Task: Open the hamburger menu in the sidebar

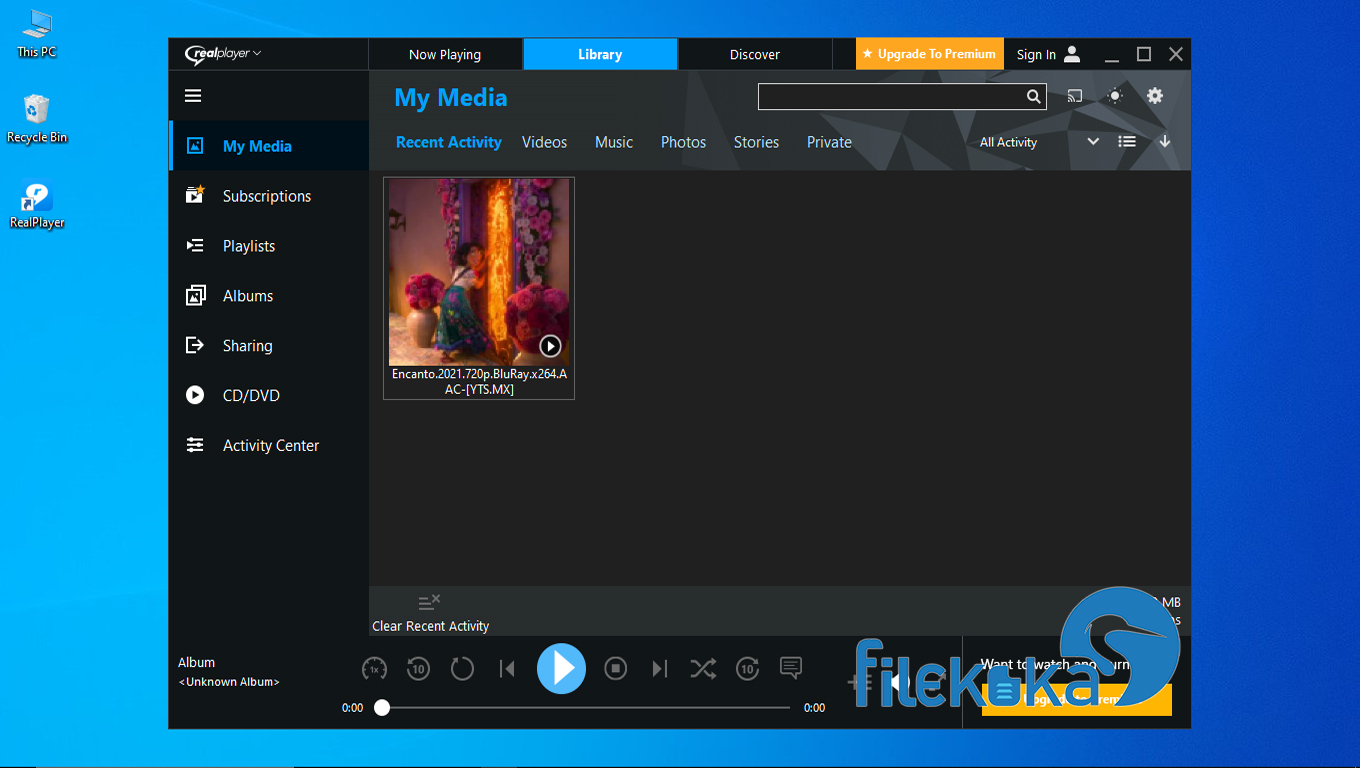Action: [193, 96]
